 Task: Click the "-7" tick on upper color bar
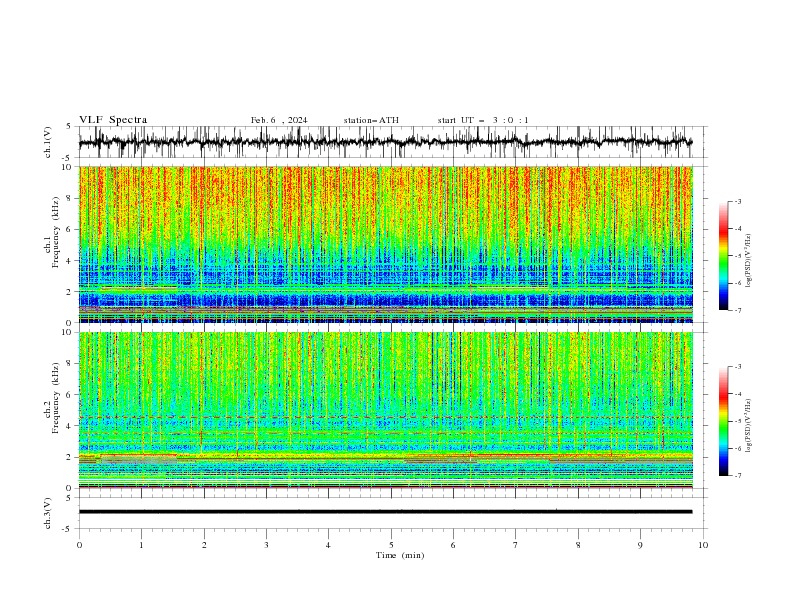pos(738,310)
